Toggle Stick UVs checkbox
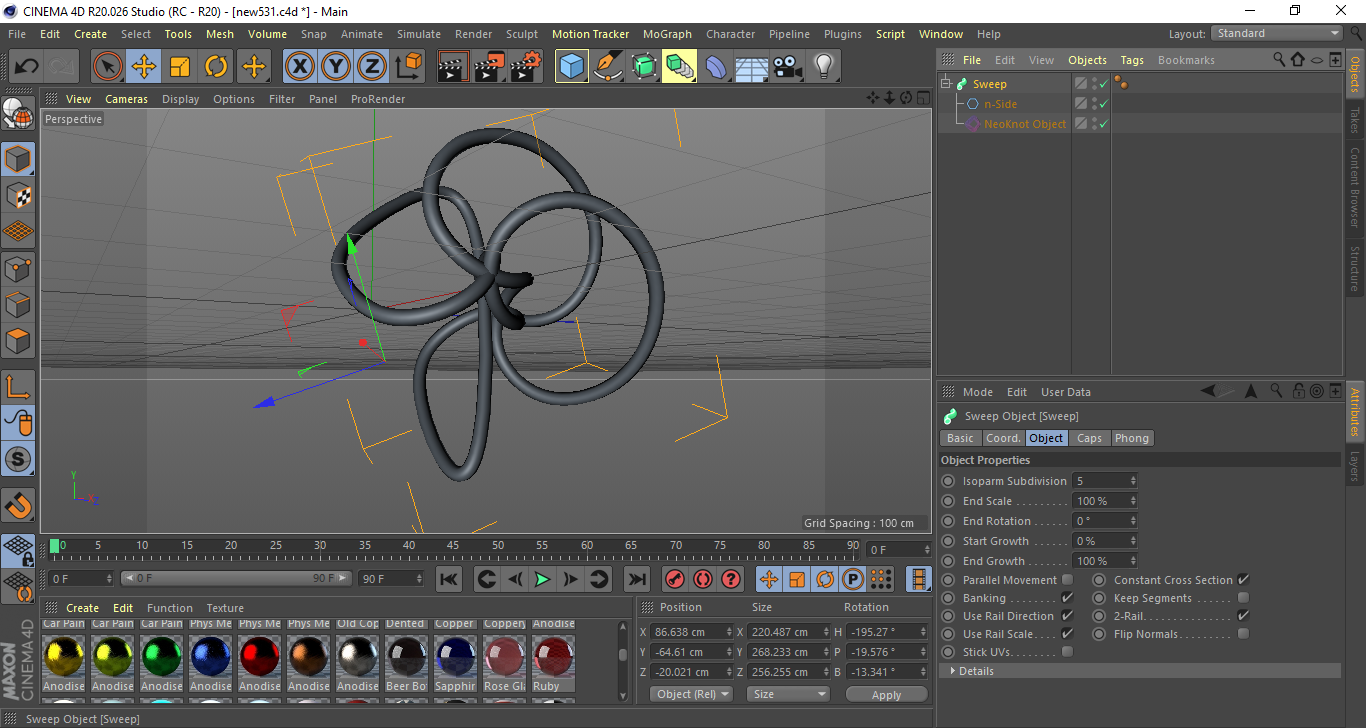 click(1067, 652)
